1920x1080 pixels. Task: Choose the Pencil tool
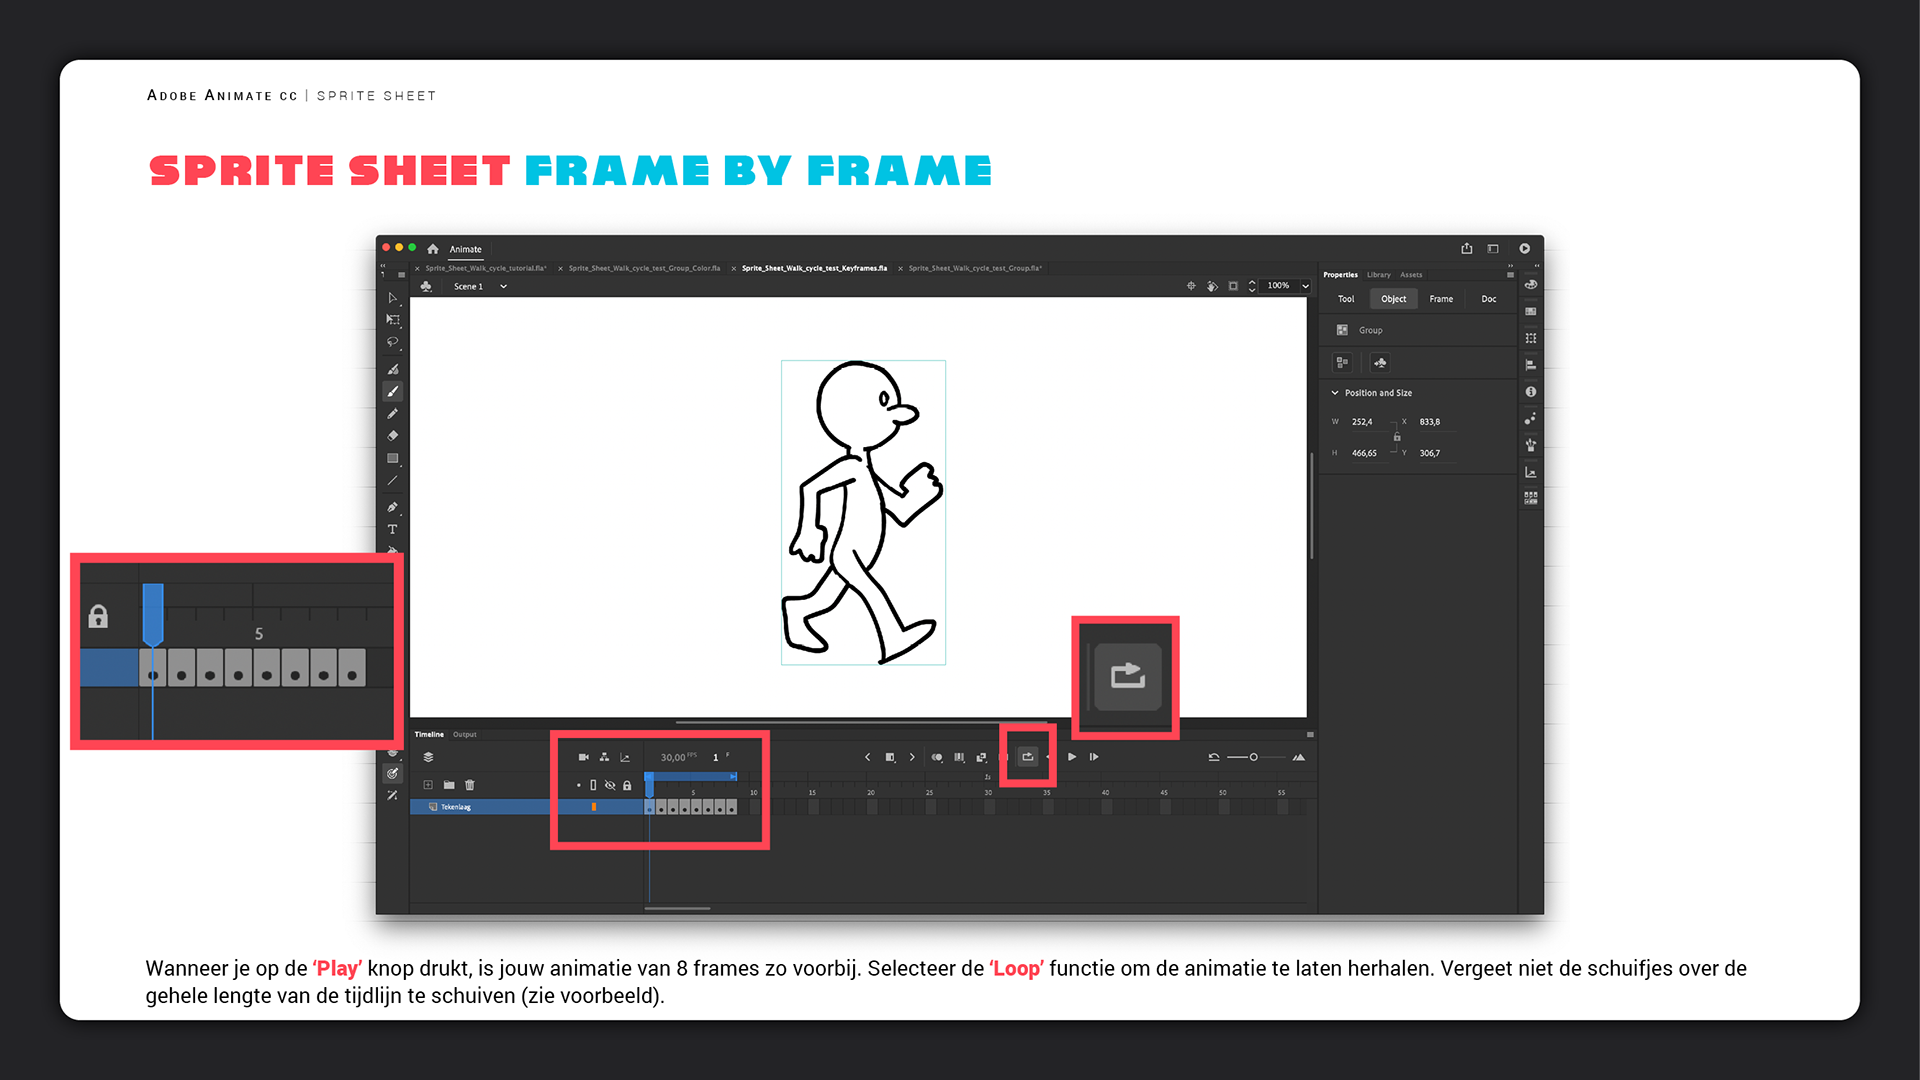392,414
